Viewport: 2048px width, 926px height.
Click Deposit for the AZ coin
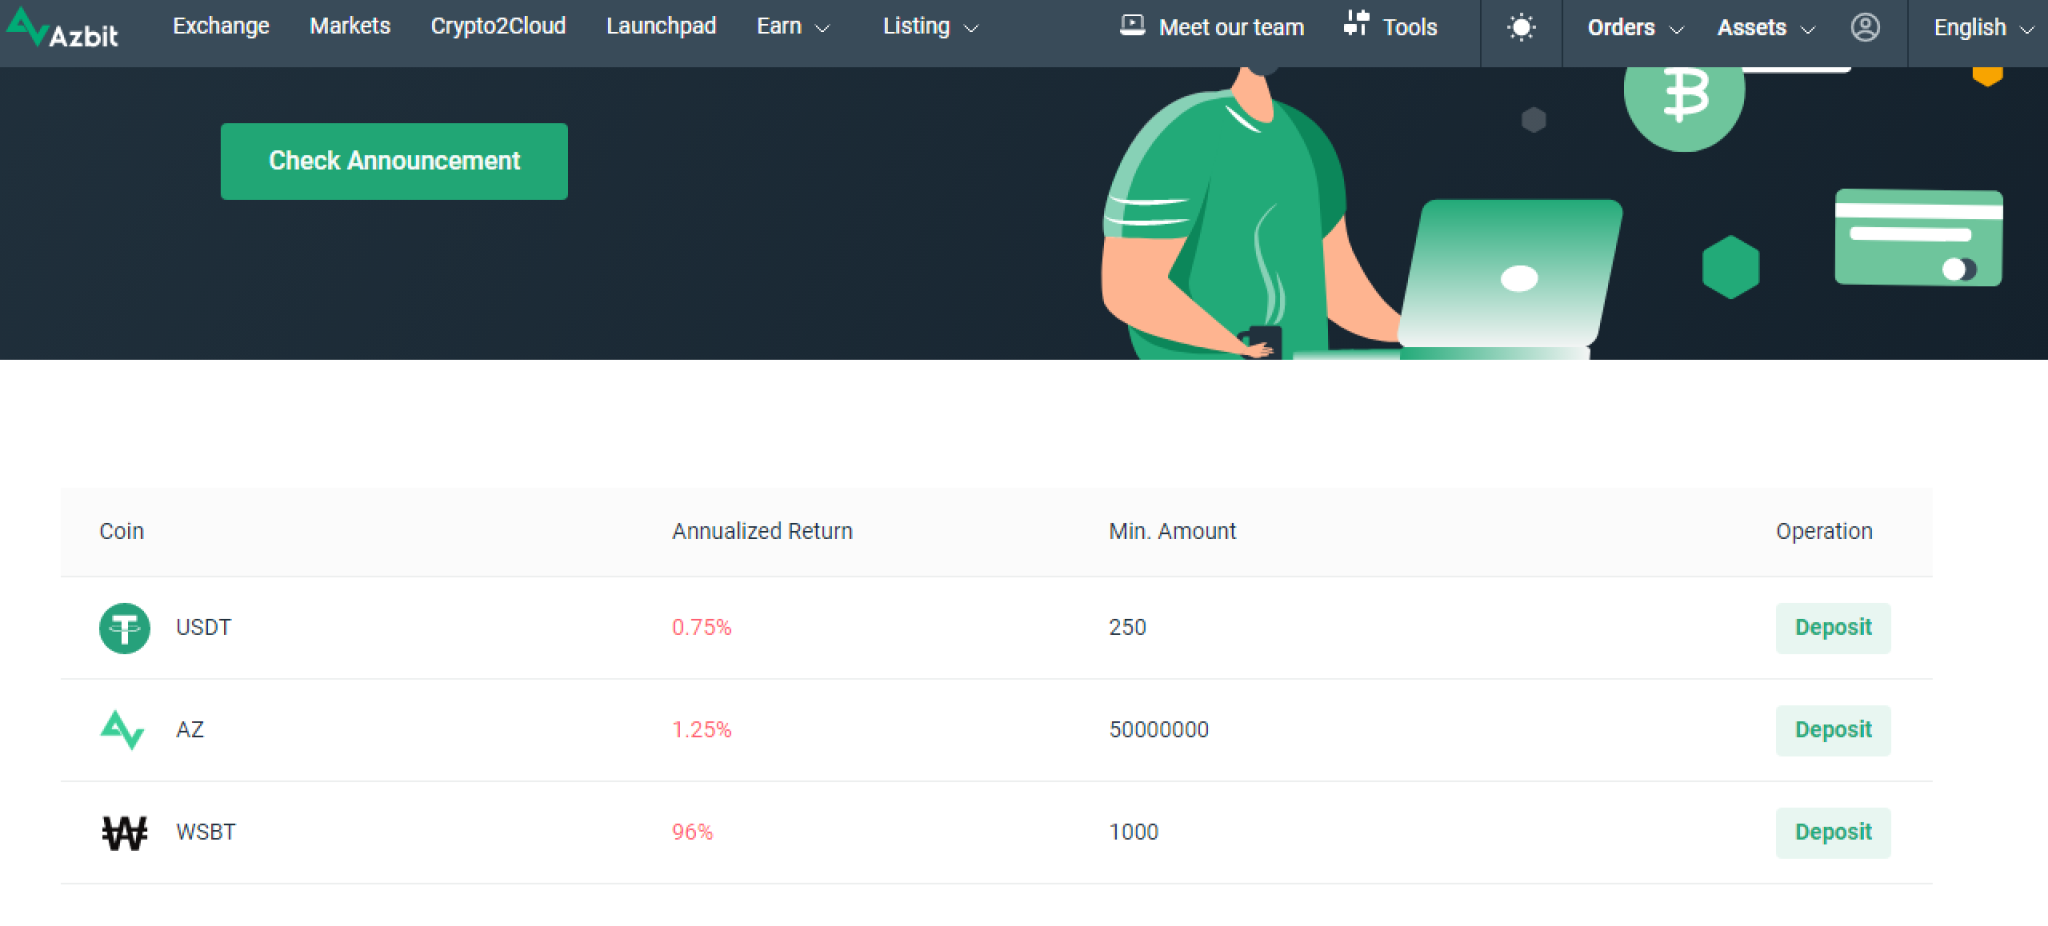pos(1832,730)
